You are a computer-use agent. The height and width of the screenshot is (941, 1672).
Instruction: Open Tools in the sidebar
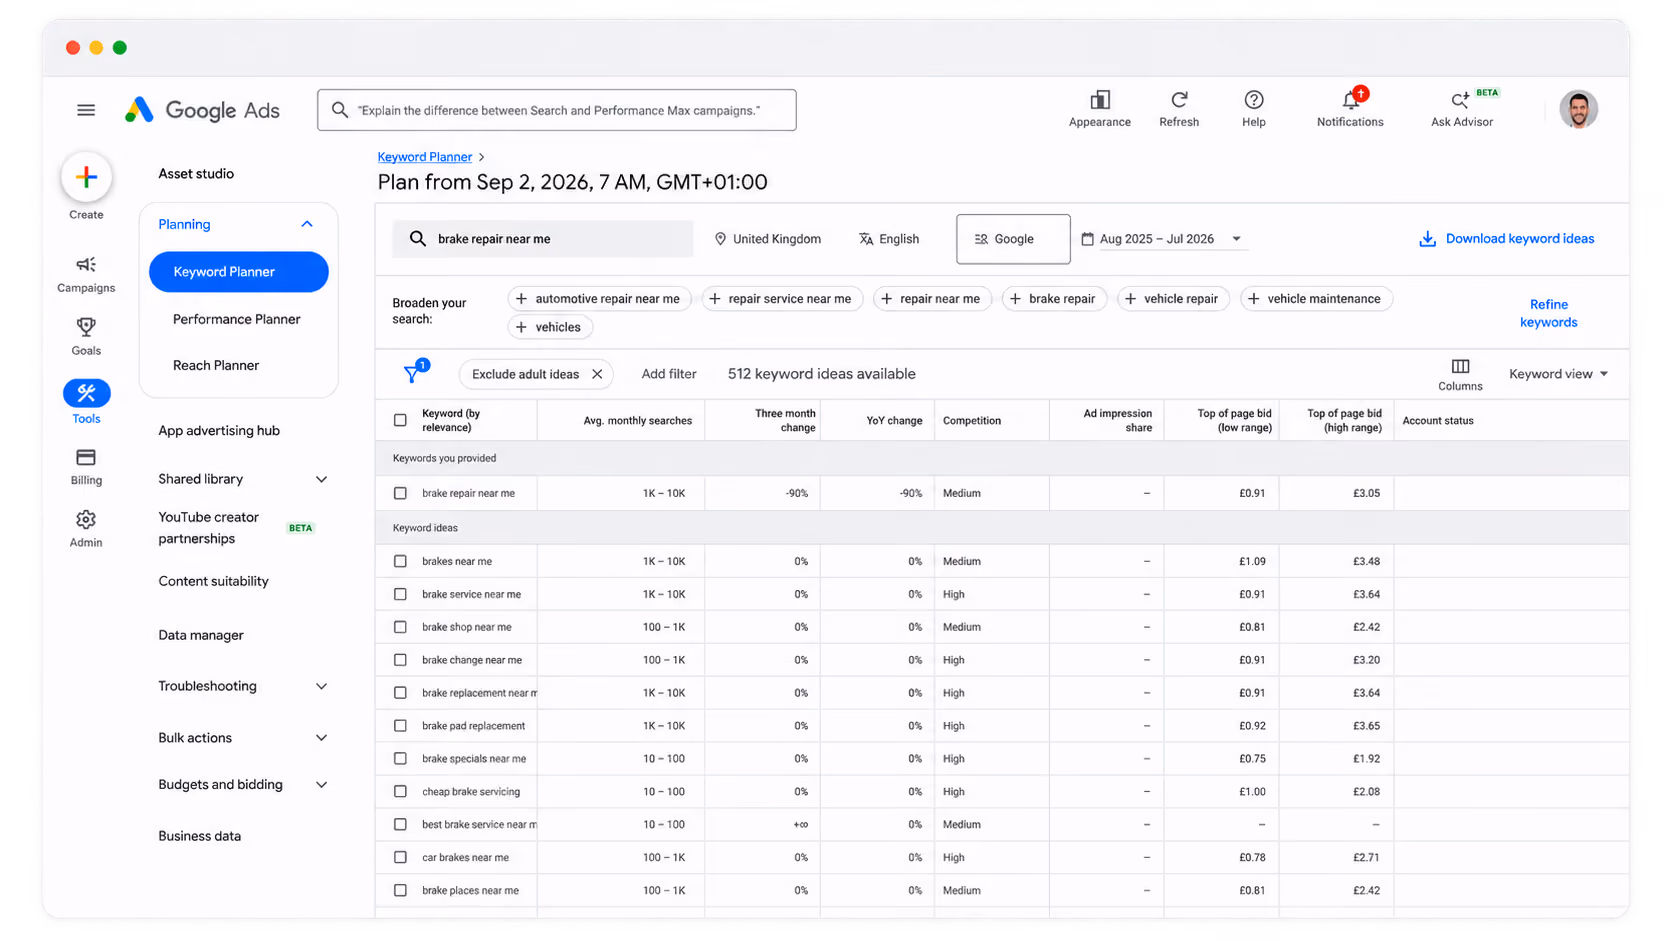(86, 402)
